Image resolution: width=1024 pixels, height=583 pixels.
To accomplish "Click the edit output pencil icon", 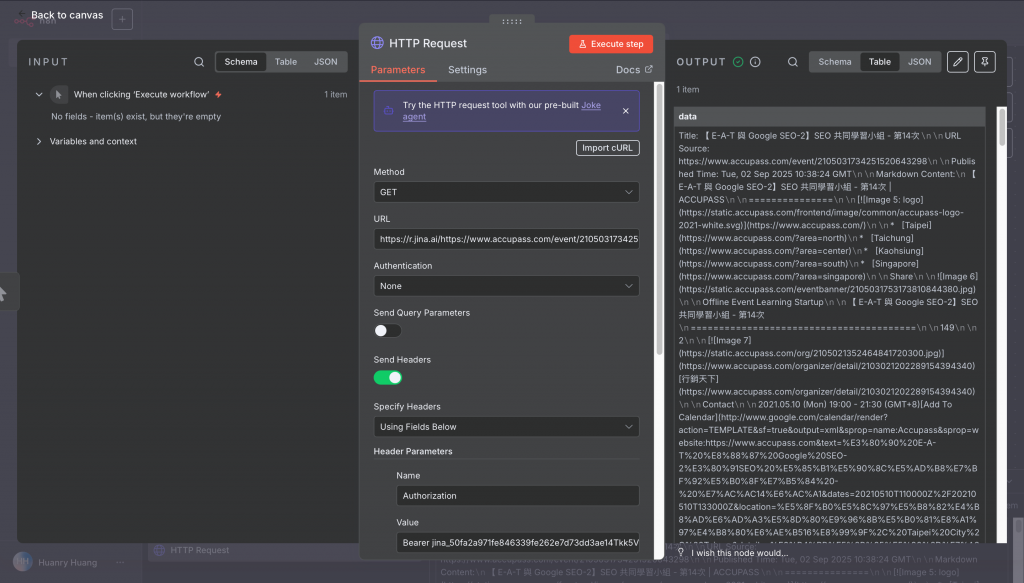I will (x=957, y=61).
